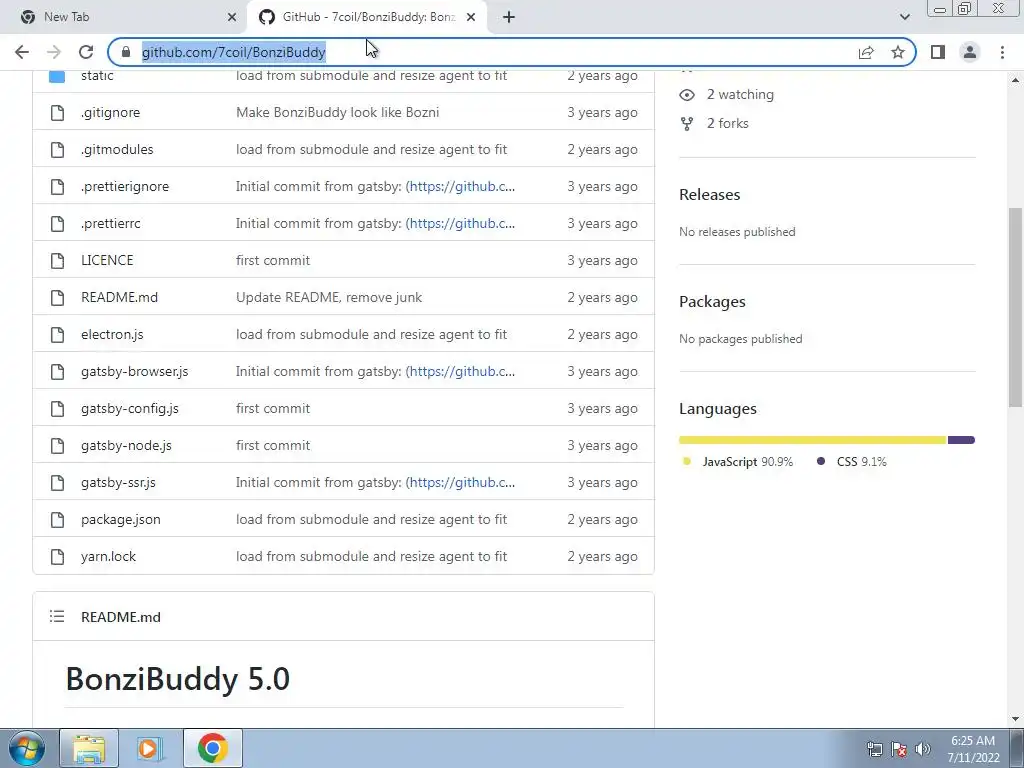Reload the GitHub page
This screenshot has height=768, width=1024.
[x=86, y=52]
